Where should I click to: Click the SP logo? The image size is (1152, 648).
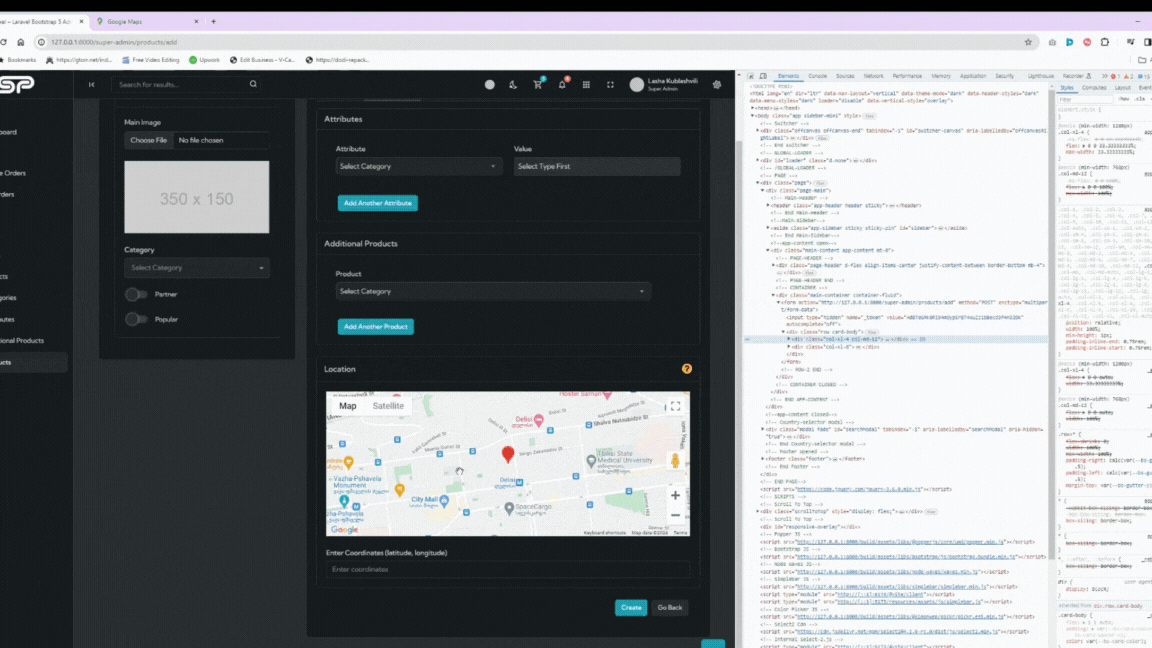tap(16, 84)
